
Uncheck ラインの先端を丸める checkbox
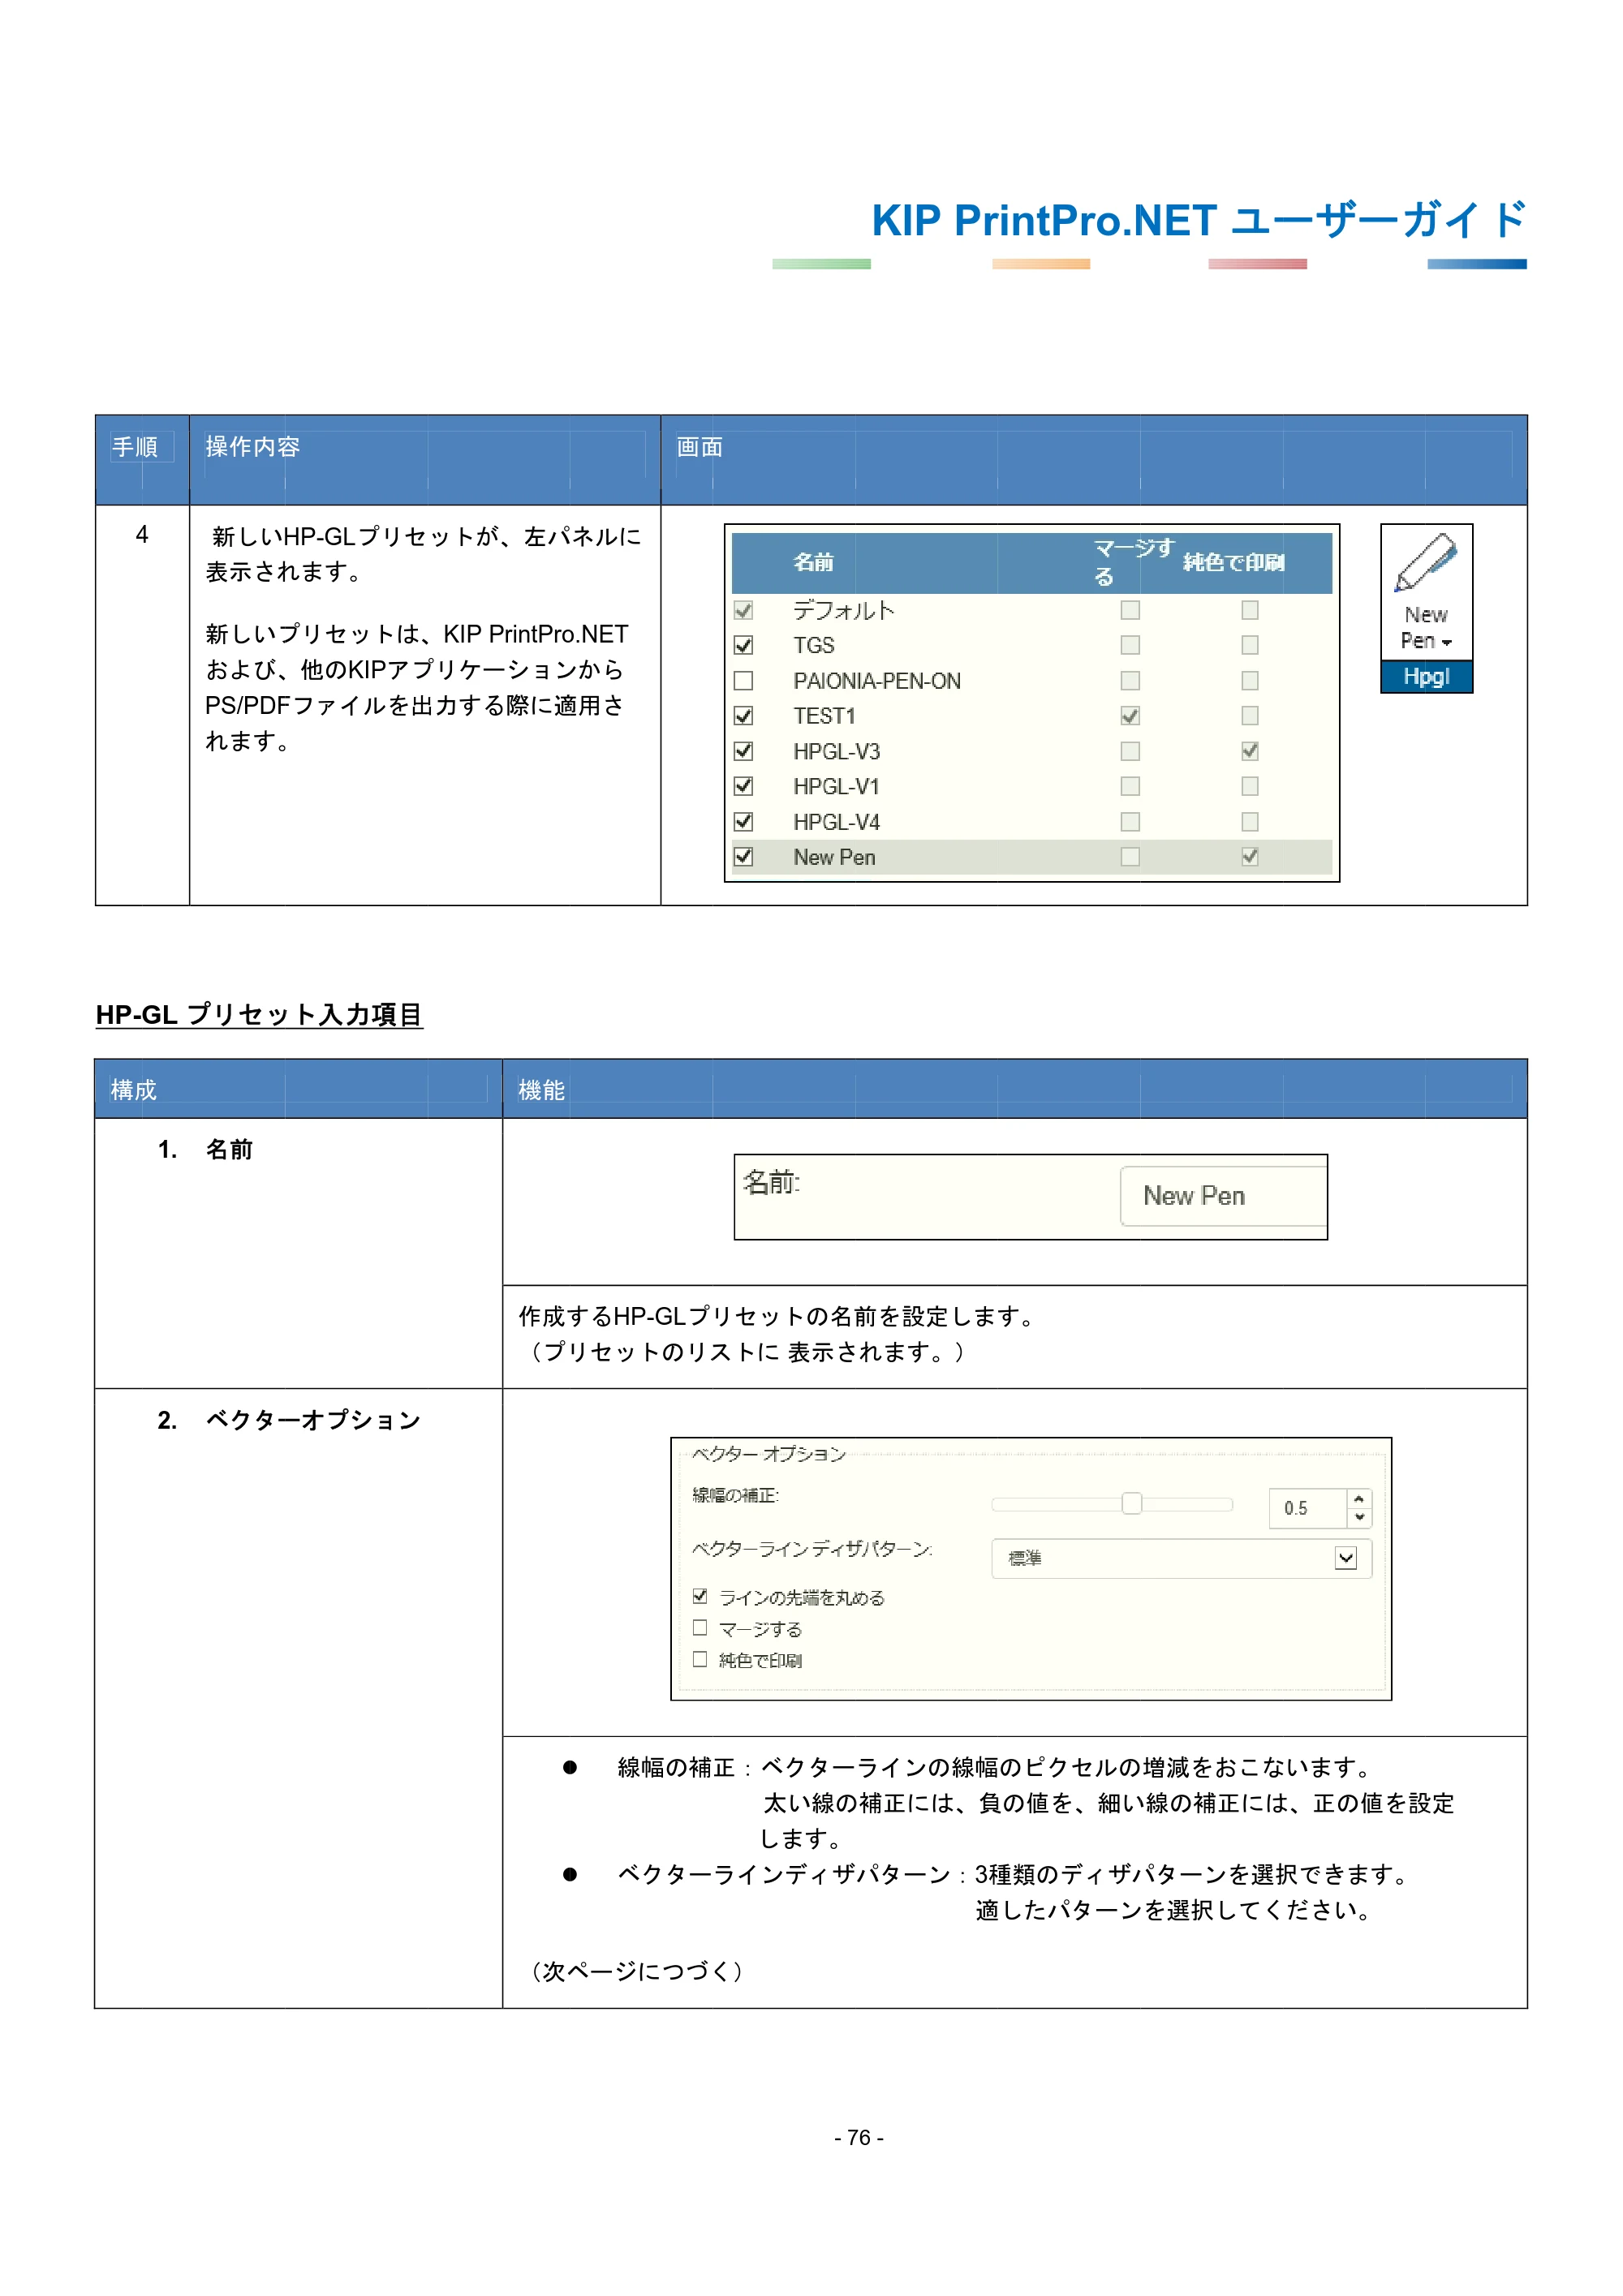(700, 1597)
